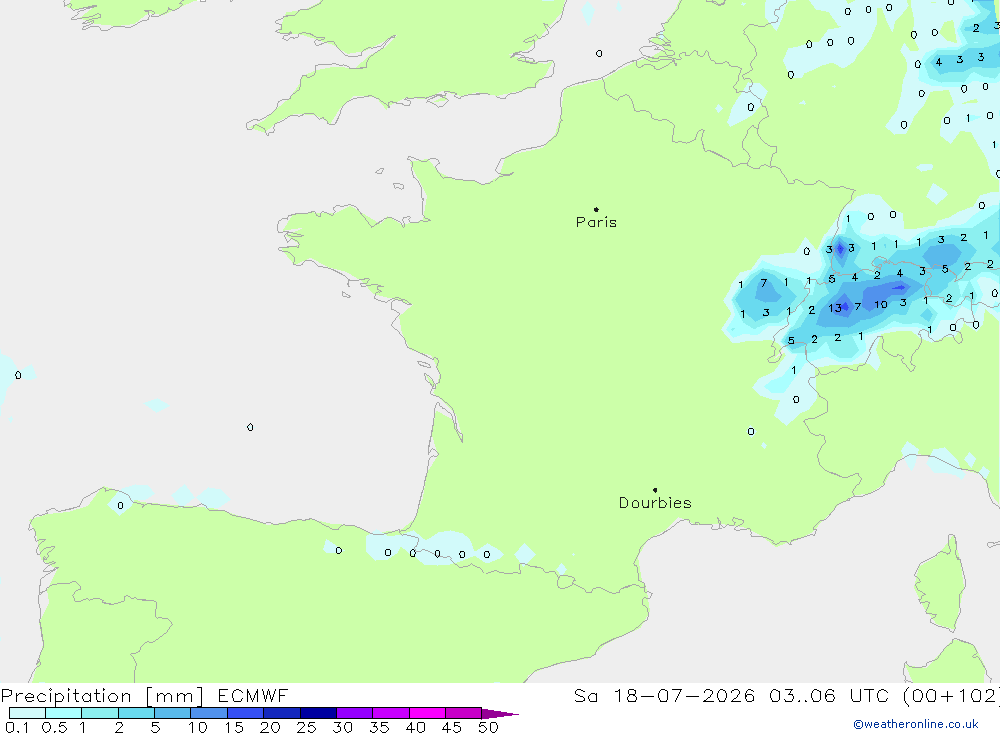This screenshot has width=1000, height=733.
Task: Click the Precipitation [mm] title text
Action: point(102,696)
